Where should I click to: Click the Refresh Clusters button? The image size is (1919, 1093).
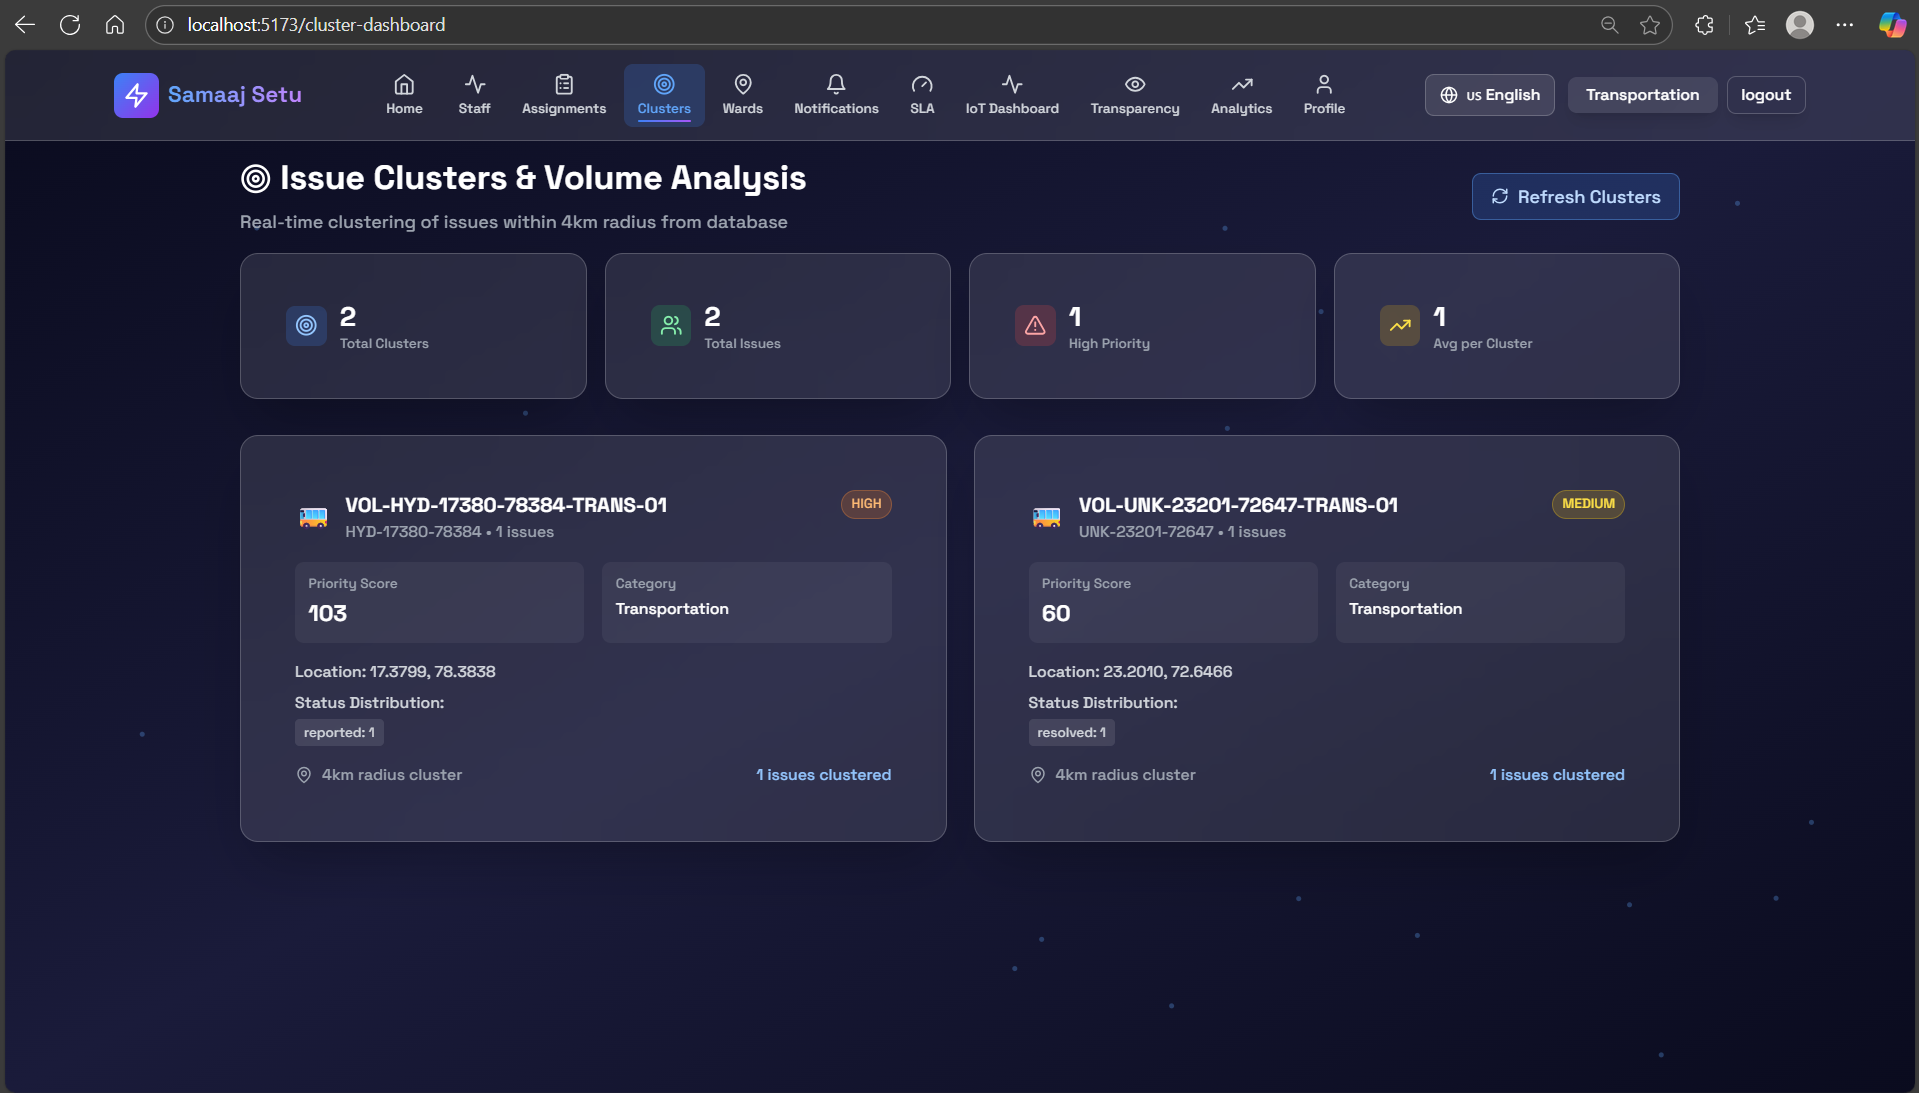(x=1575, y=197)
